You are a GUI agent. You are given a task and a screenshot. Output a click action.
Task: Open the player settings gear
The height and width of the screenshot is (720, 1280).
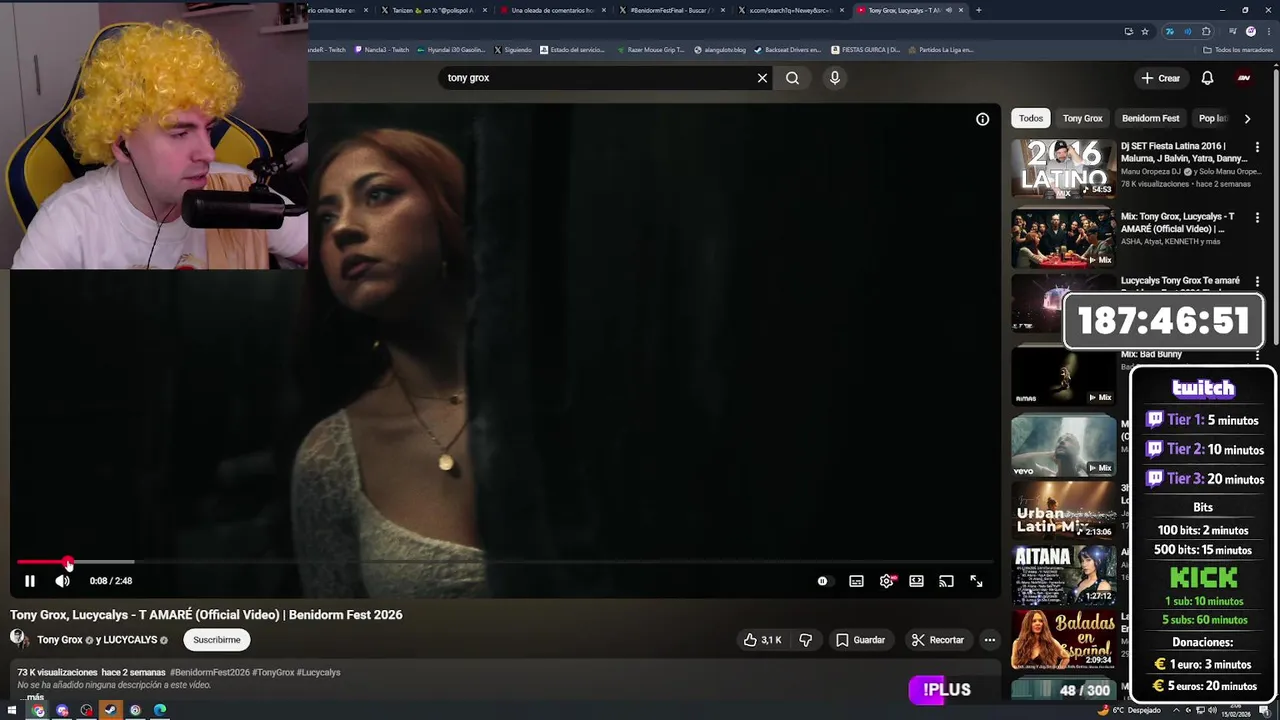tap(886, 581)
